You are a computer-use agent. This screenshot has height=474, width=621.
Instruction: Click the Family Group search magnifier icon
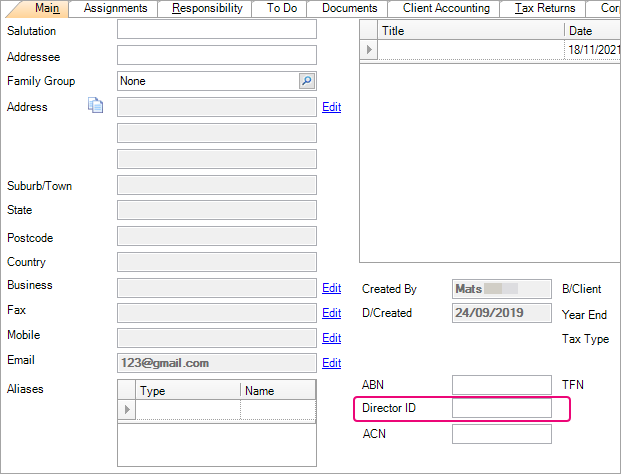click(x=307, y=81)
